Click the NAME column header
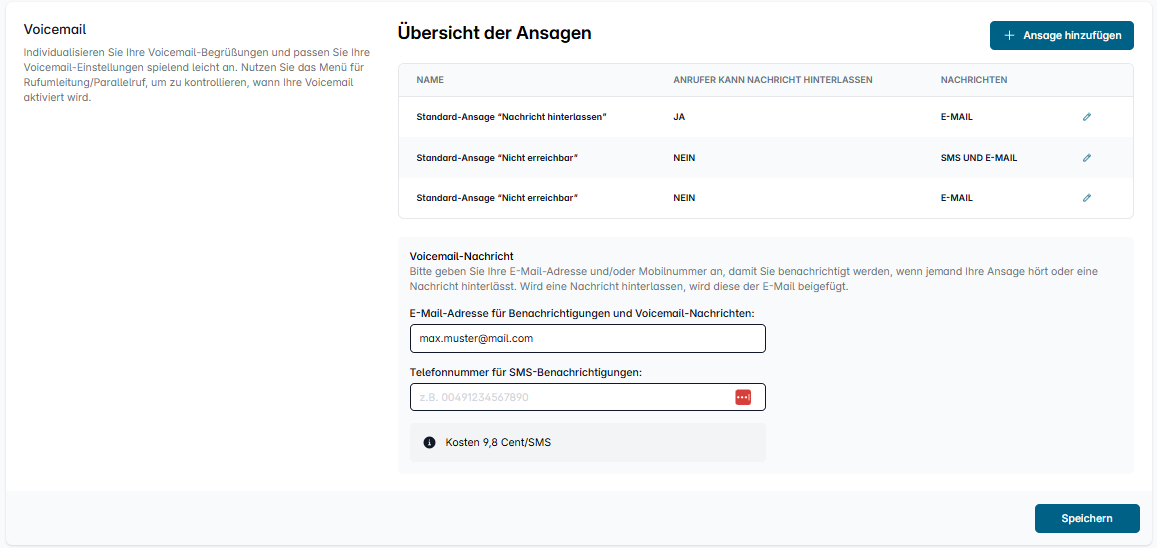 point(430,80)
